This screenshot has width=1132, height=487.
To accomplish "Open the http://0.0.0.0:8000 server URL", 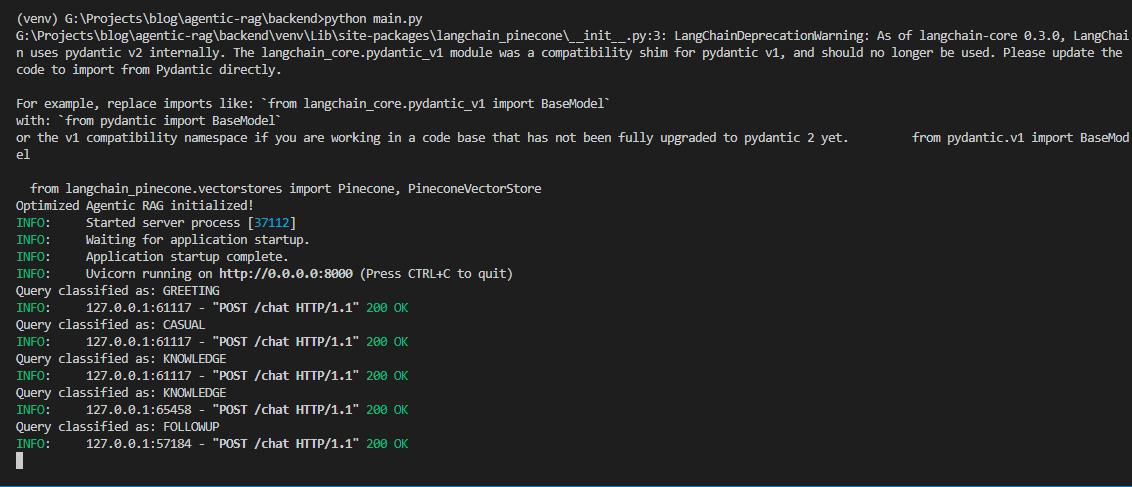I will tap(288, 274).
